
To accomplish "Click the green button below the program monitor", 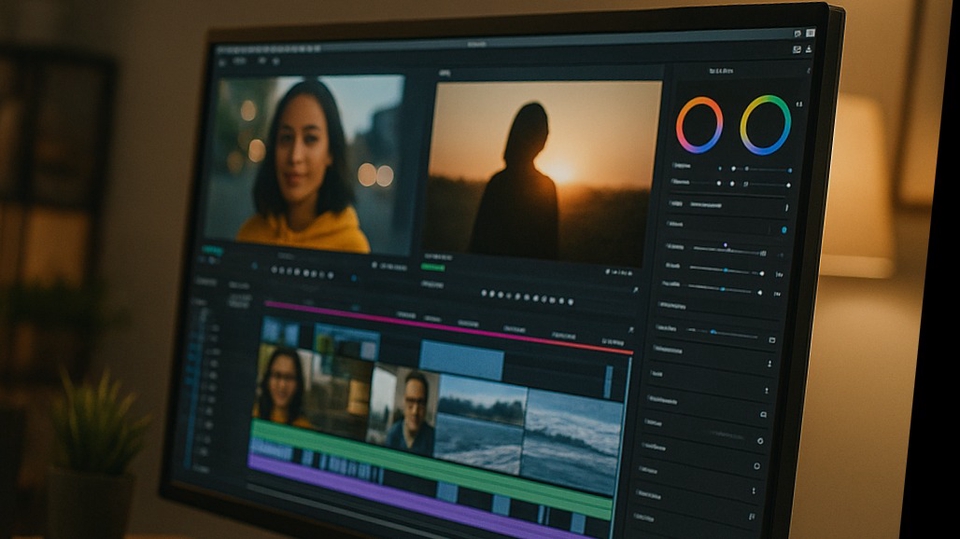I will coord(433,268).
